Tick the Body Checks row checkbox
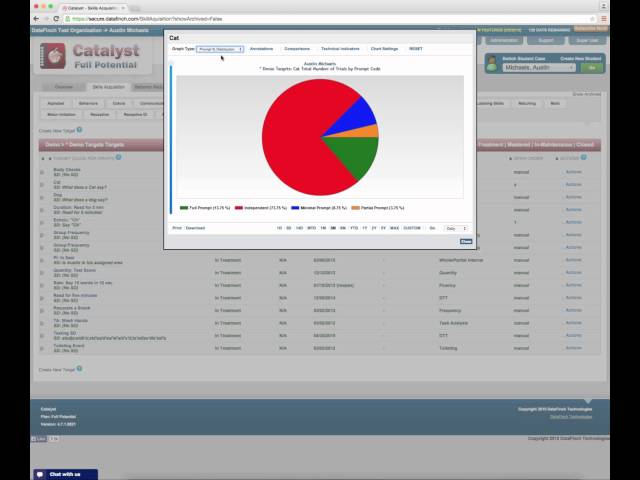The height and width of the screenshot is (480, 640). pyautogui.click(x=42, y=172)
